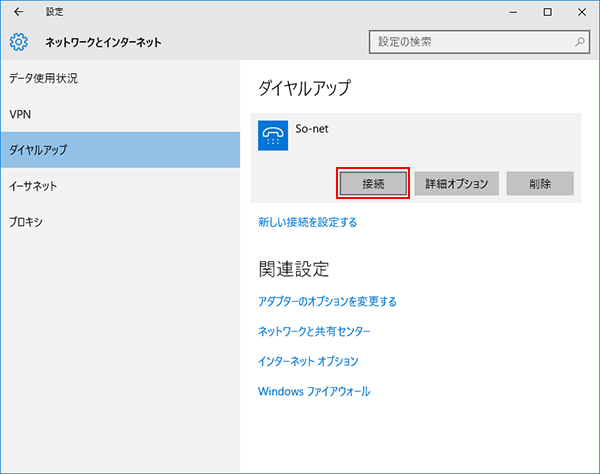The image size is (600, 474).
Task: Click 新しい接続を設定する link
Action: click(x=307, y=222)
